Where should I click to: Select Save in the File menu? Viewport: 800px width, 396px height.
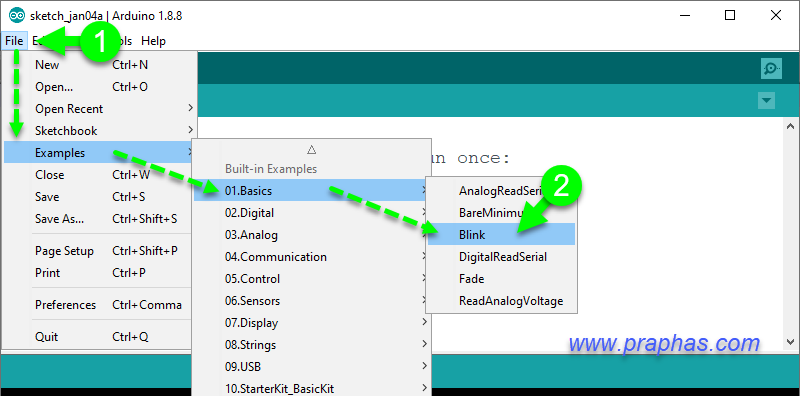99,196
